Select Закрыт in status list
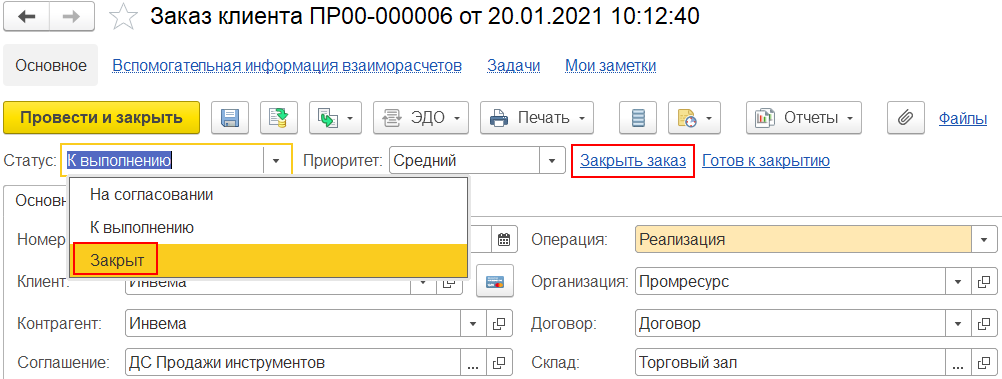 [x=269, y=260]
